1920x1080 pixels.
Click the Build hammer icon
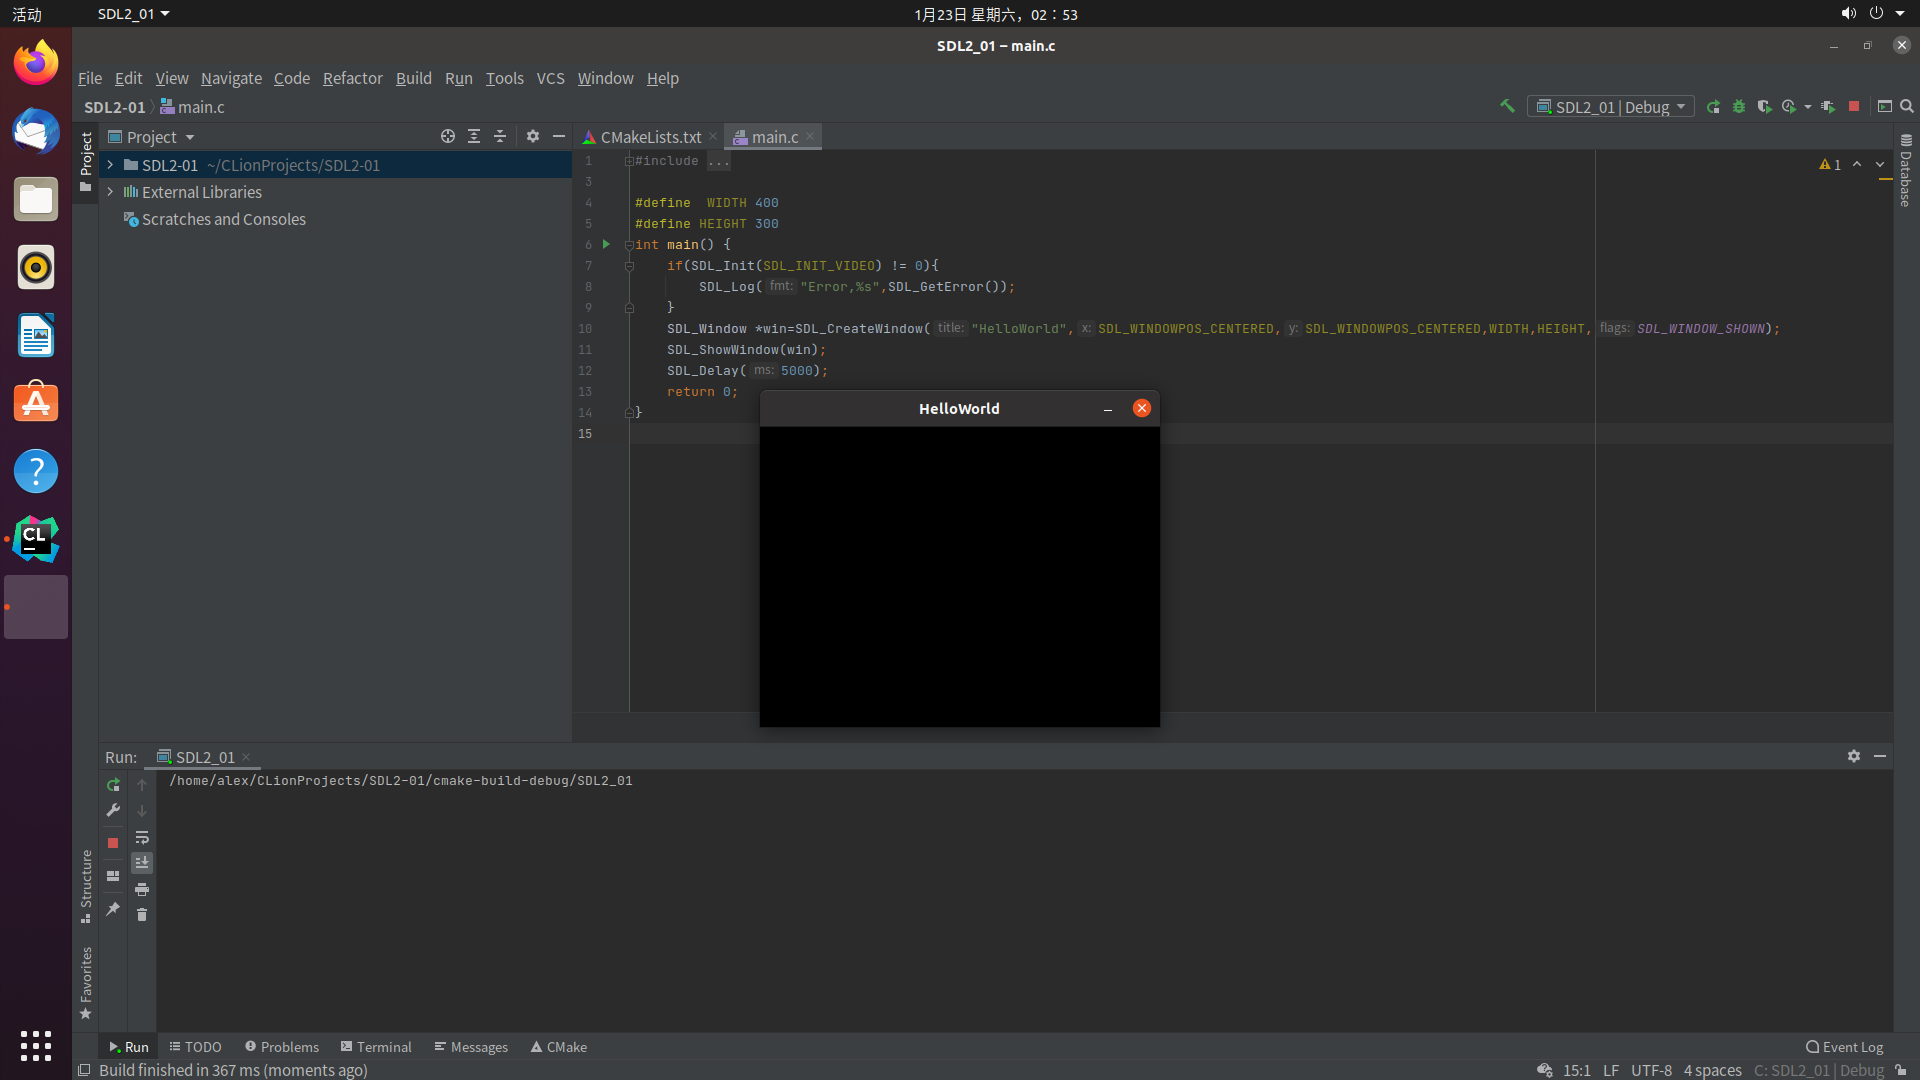[x=1507, y=106]
